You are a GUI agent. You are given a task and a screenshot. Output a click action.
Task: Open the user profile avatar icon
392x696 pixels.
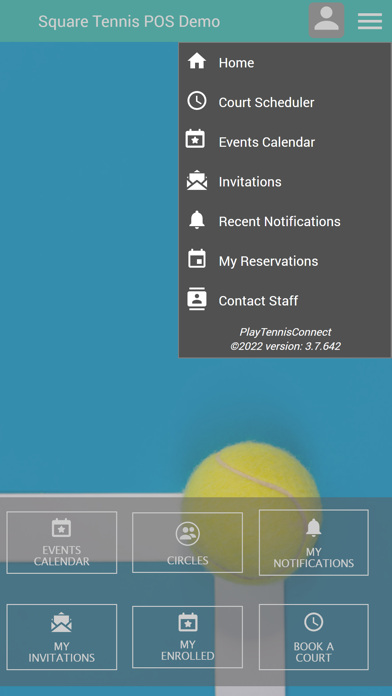(326, 20)
